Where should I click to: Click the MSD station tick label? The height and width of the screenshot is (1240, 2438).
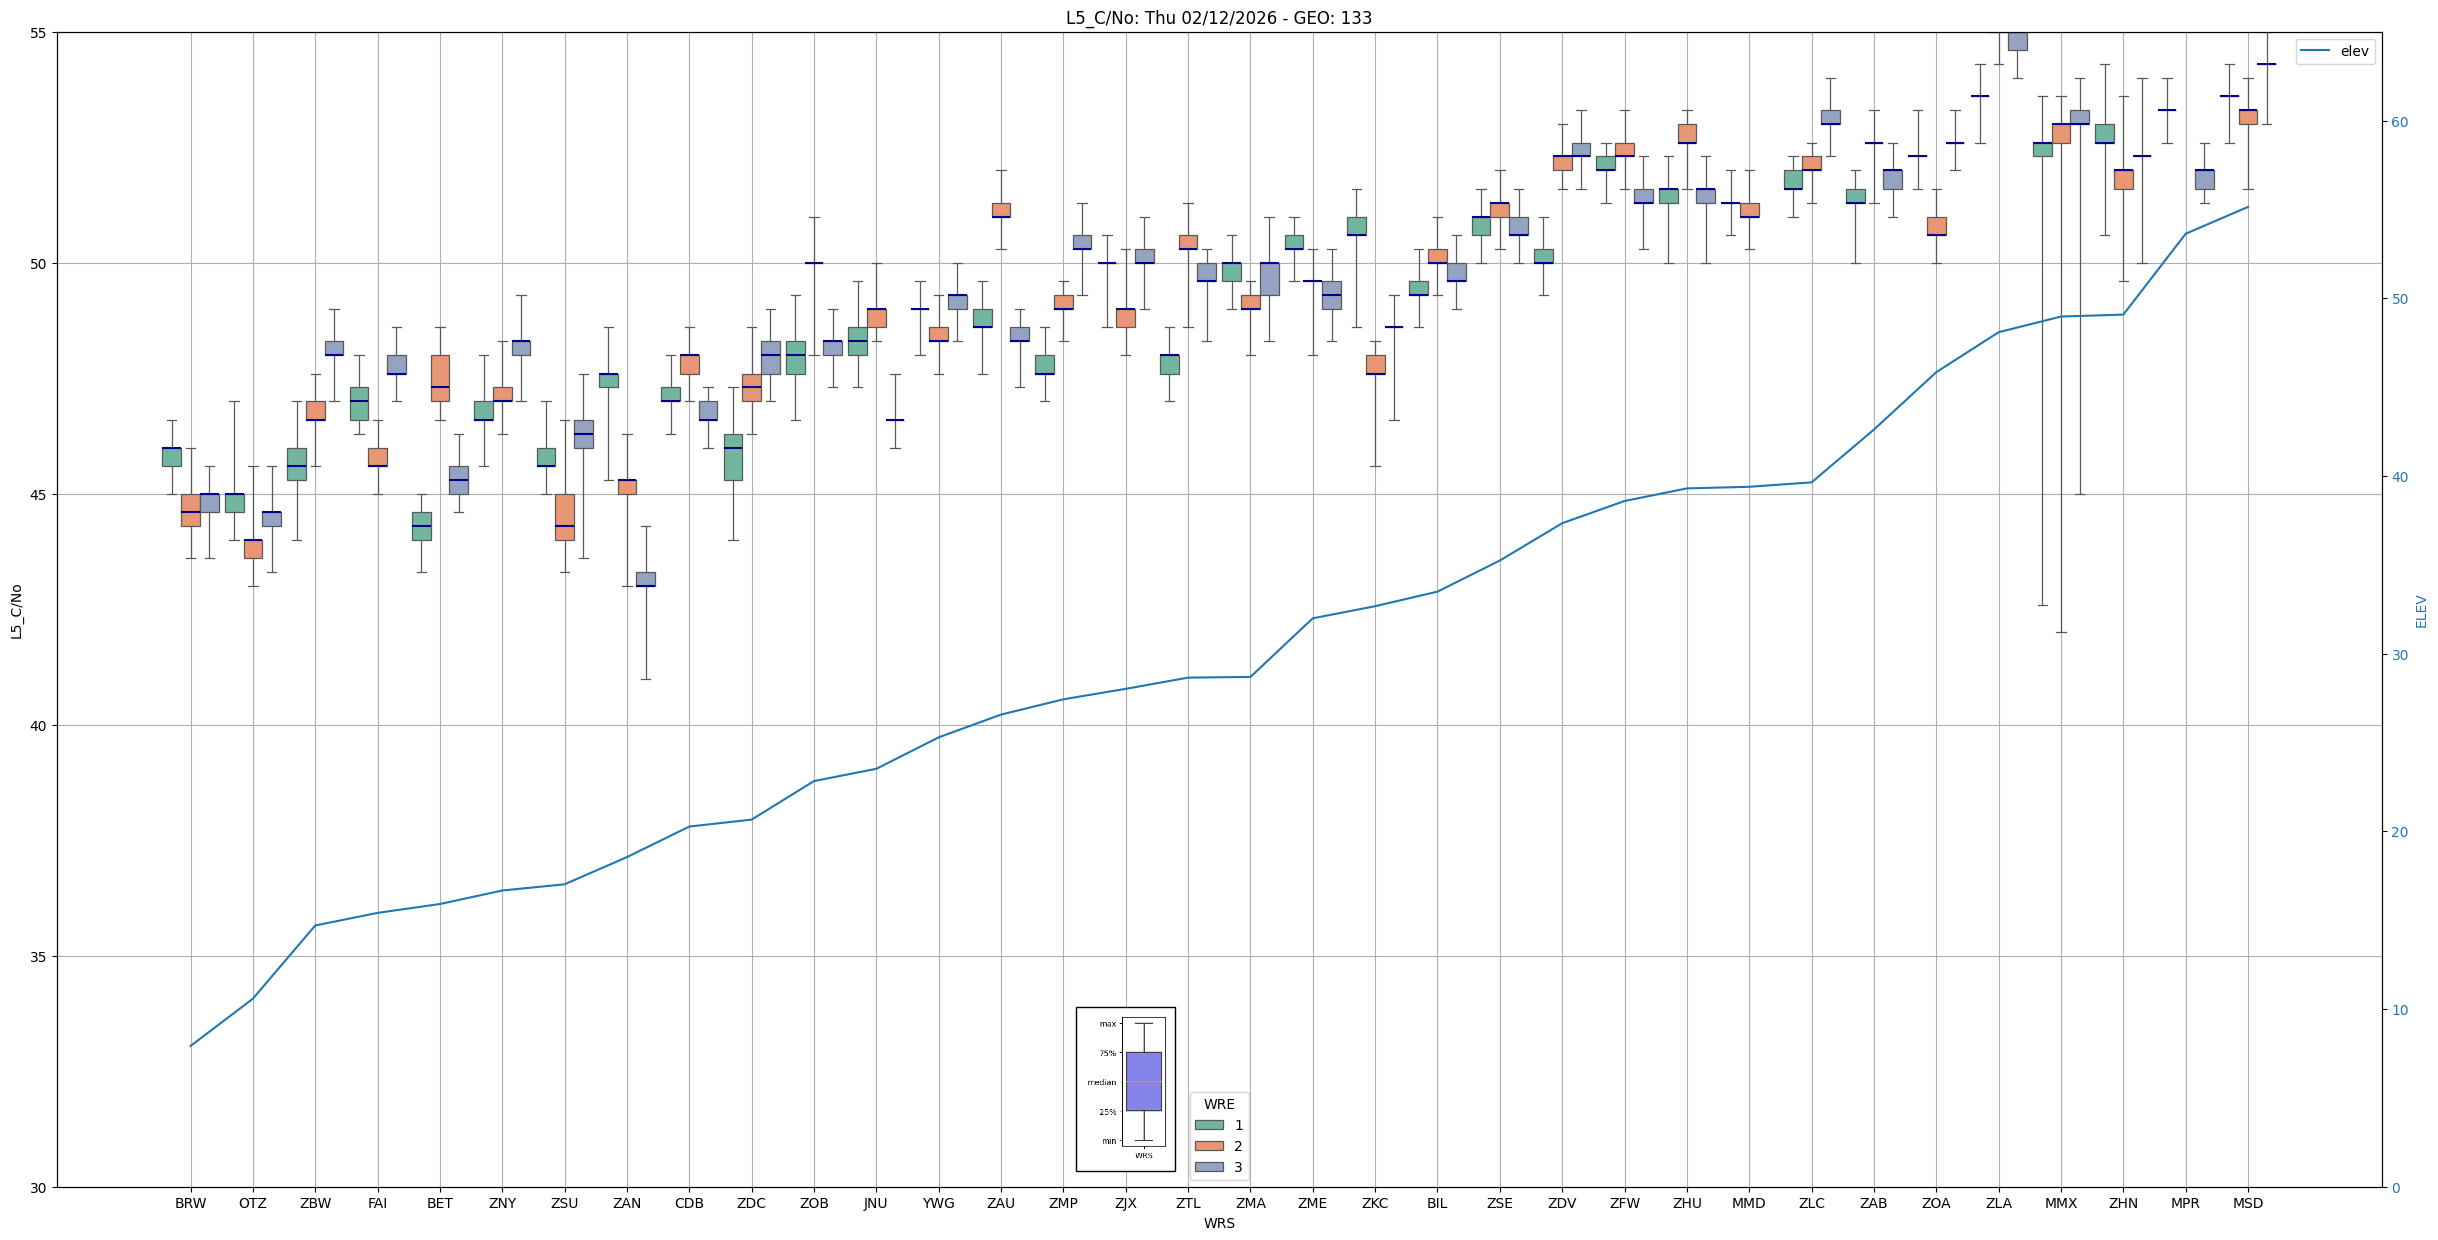2247,1203
